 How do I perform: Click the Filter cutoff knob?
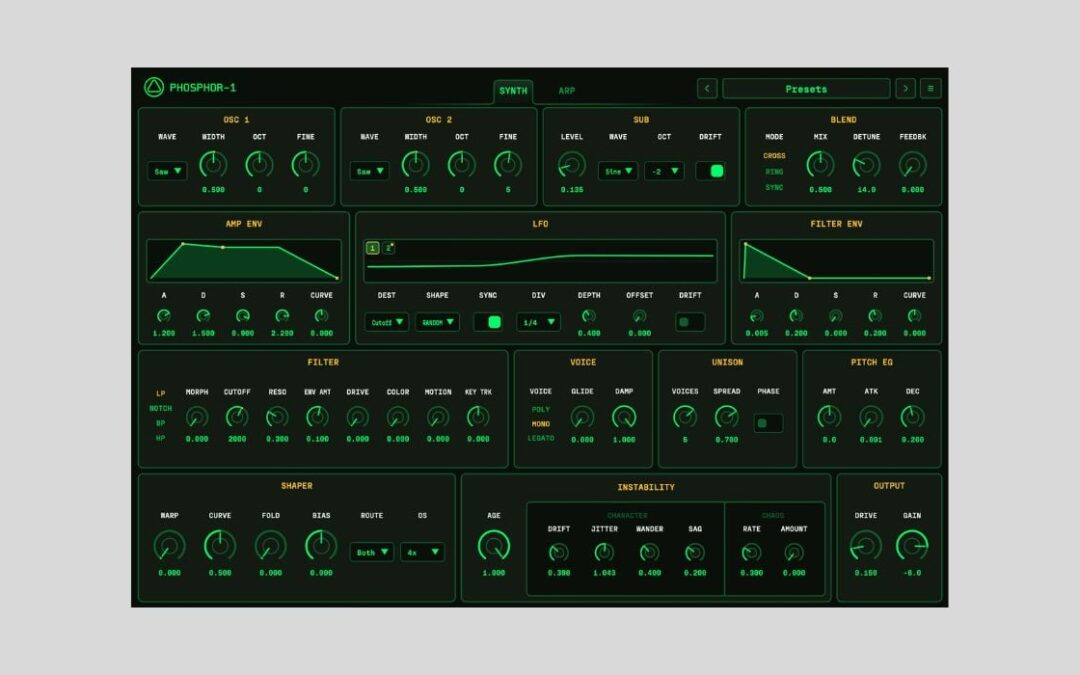pyautogui.click(x=237, y=417)
